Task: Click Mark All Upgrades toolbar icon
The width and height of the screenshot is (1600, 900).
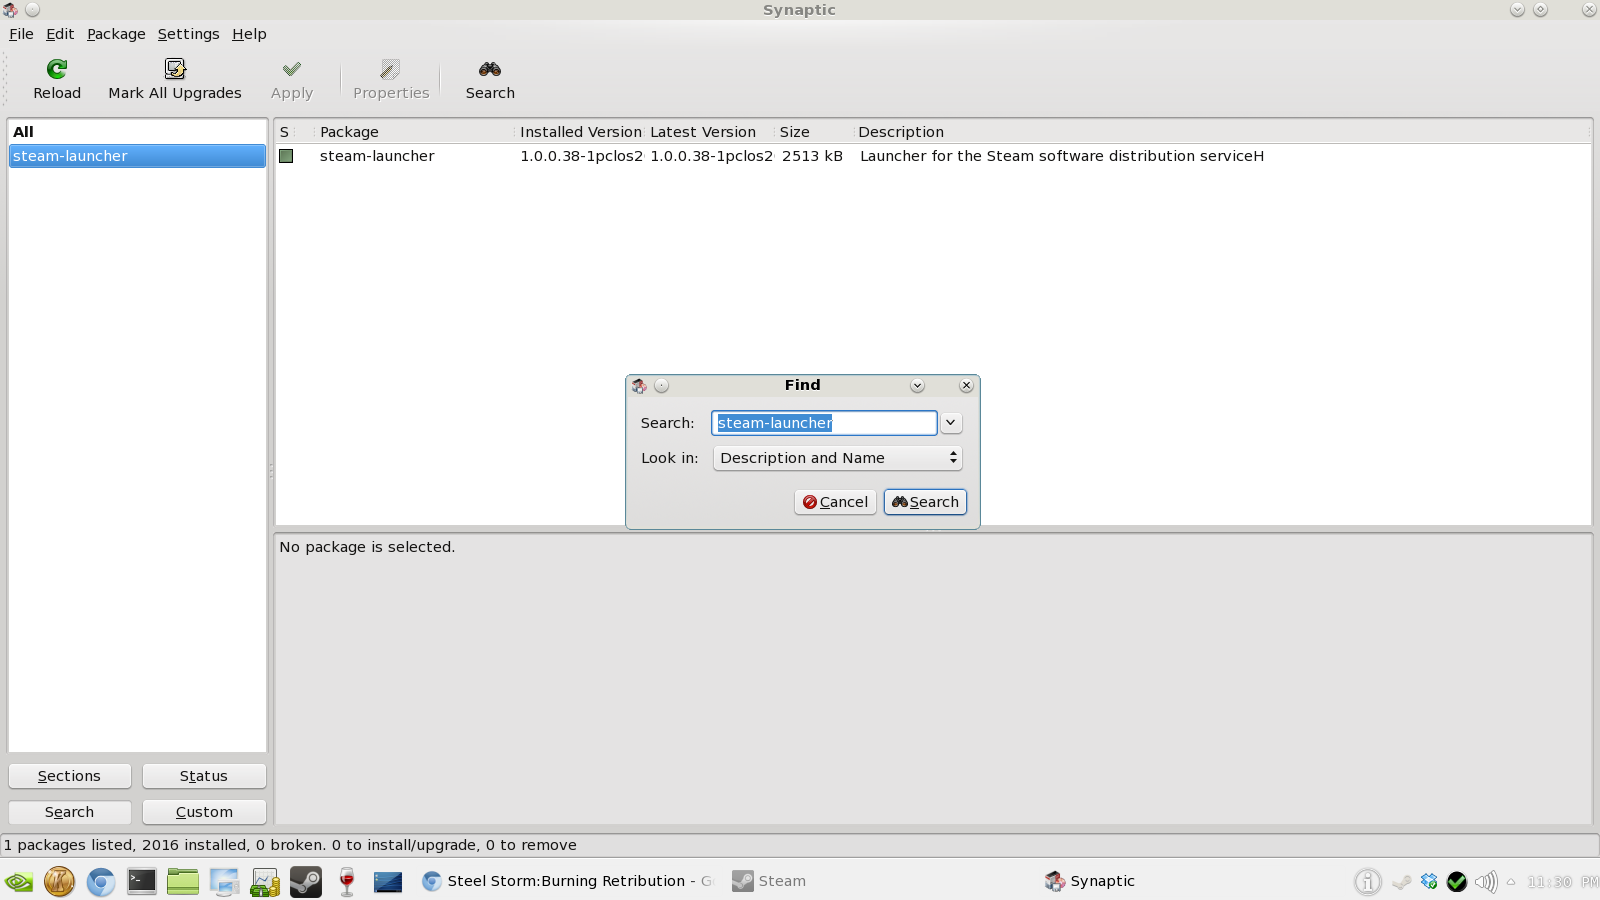Action: (x=175, y=69)
